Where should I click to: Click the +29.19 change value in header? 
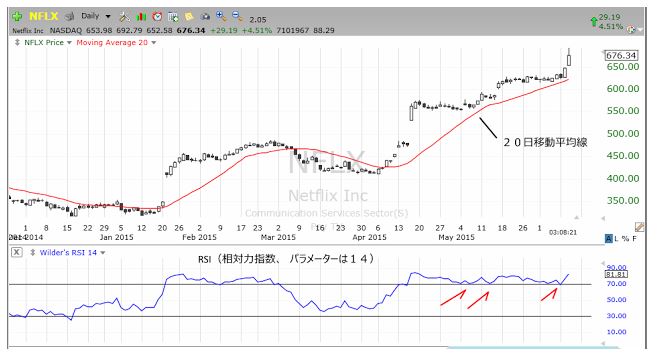tap(224, 31)
